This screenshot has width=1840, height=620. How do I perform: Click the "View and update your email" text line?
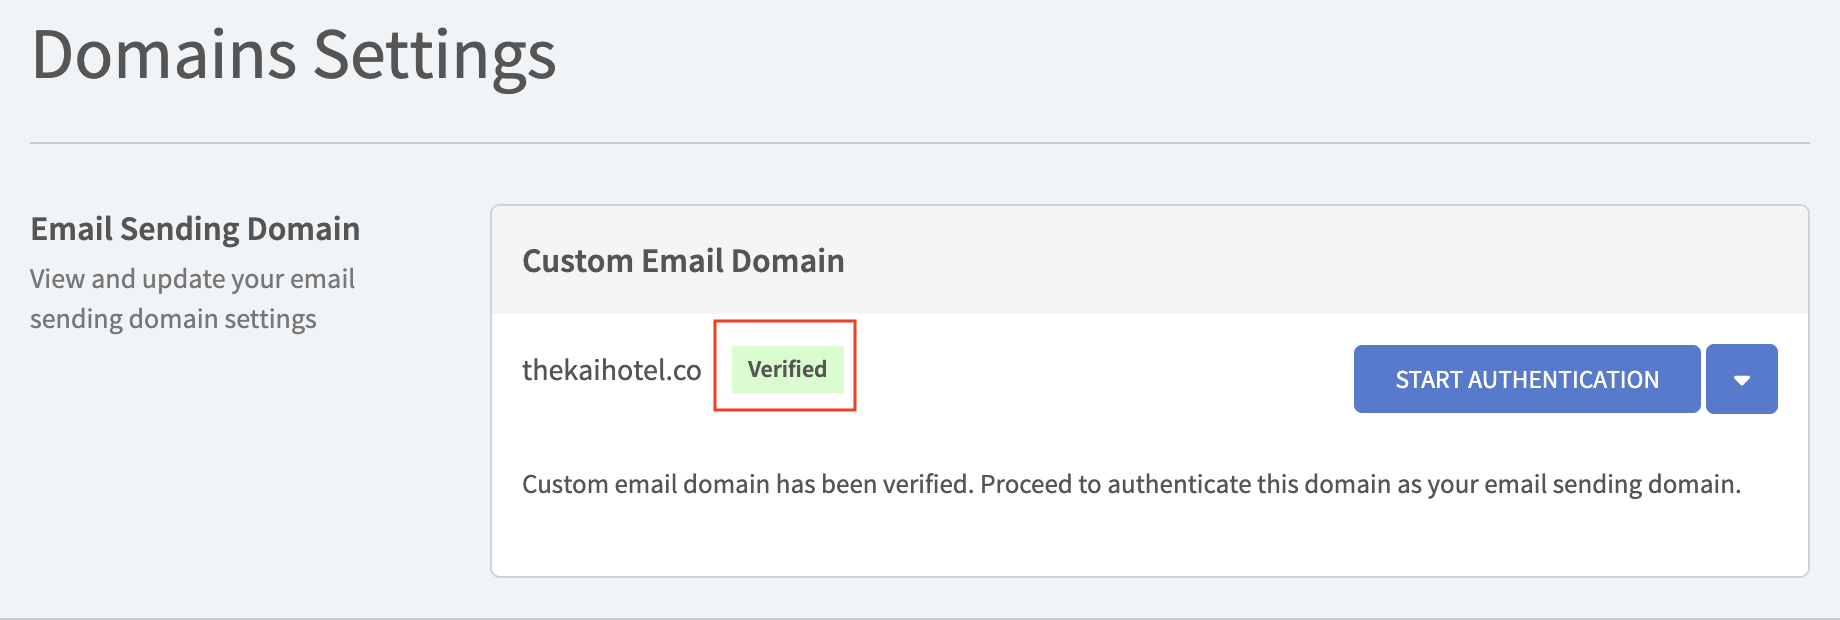192,279
